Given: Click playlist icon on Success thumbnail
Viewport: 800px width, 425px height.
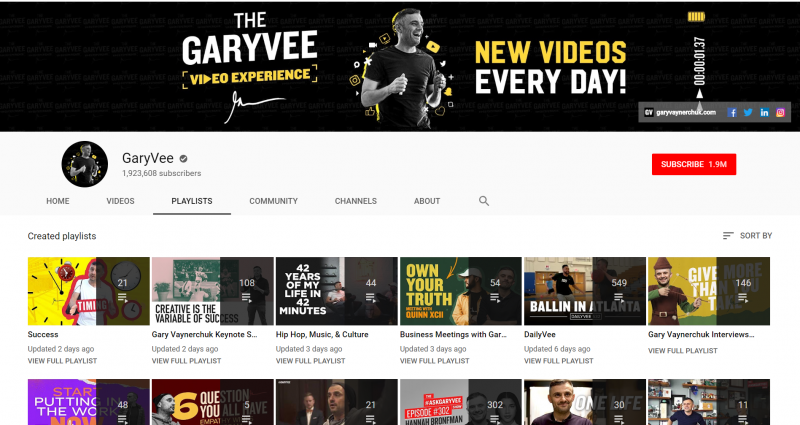Looking at the screenshot, I should [122, 297].
